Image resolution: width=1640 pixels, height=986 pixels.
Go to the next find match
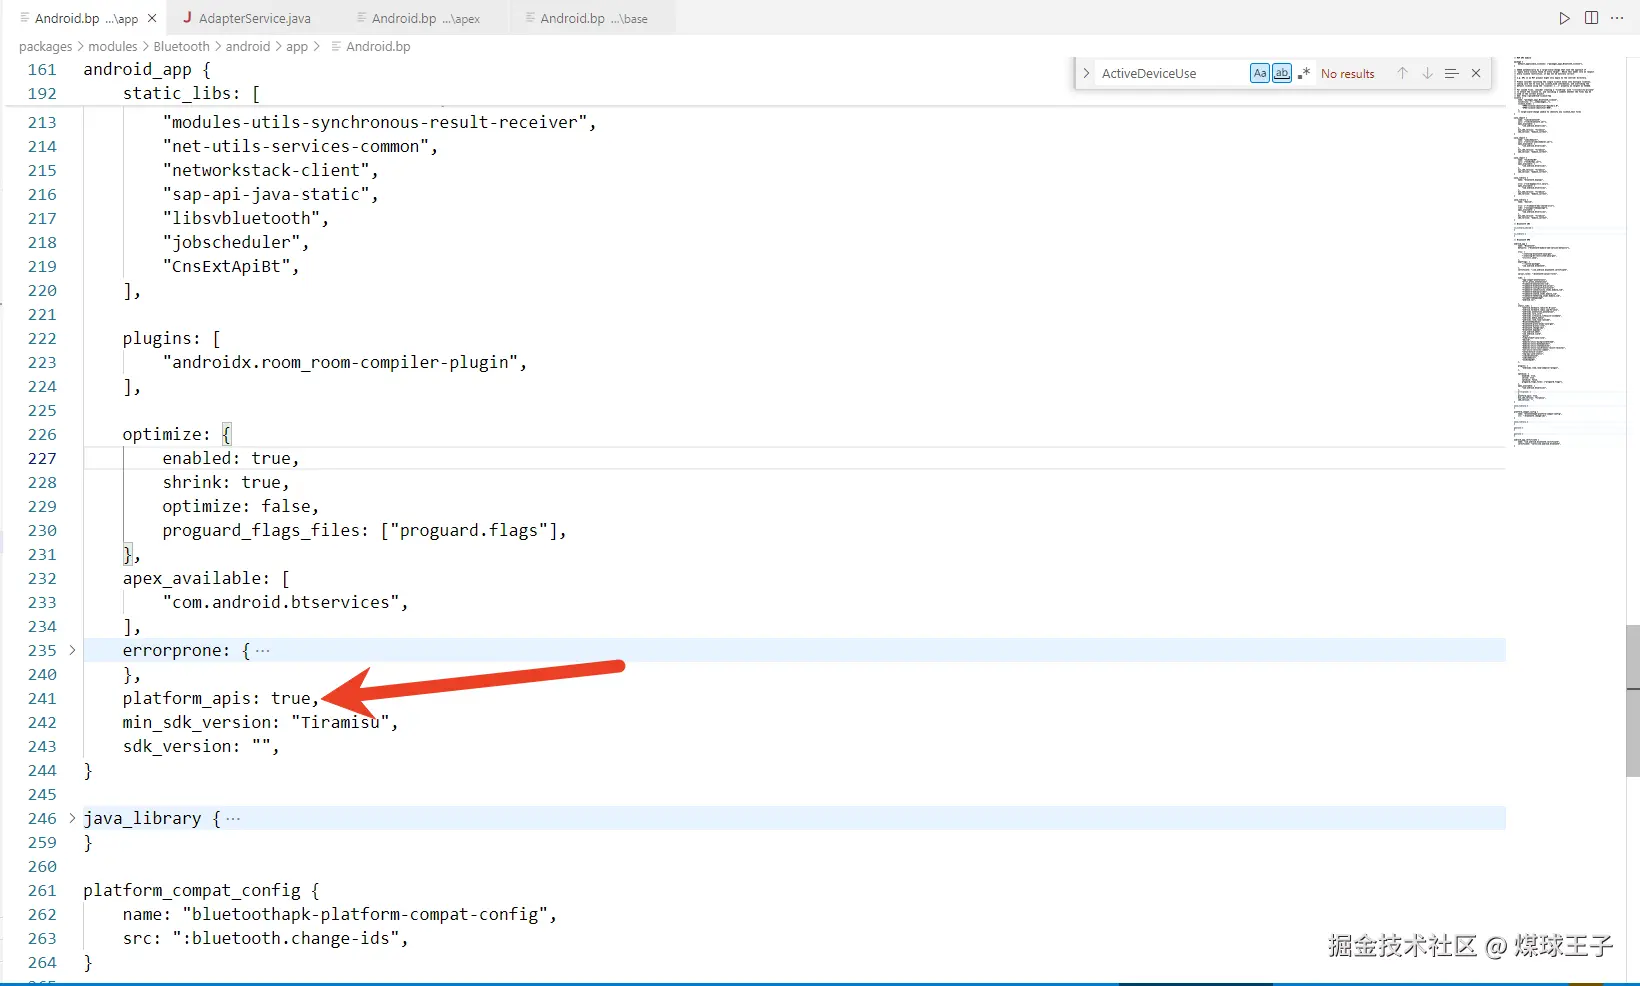click(x=1427, y=73)
